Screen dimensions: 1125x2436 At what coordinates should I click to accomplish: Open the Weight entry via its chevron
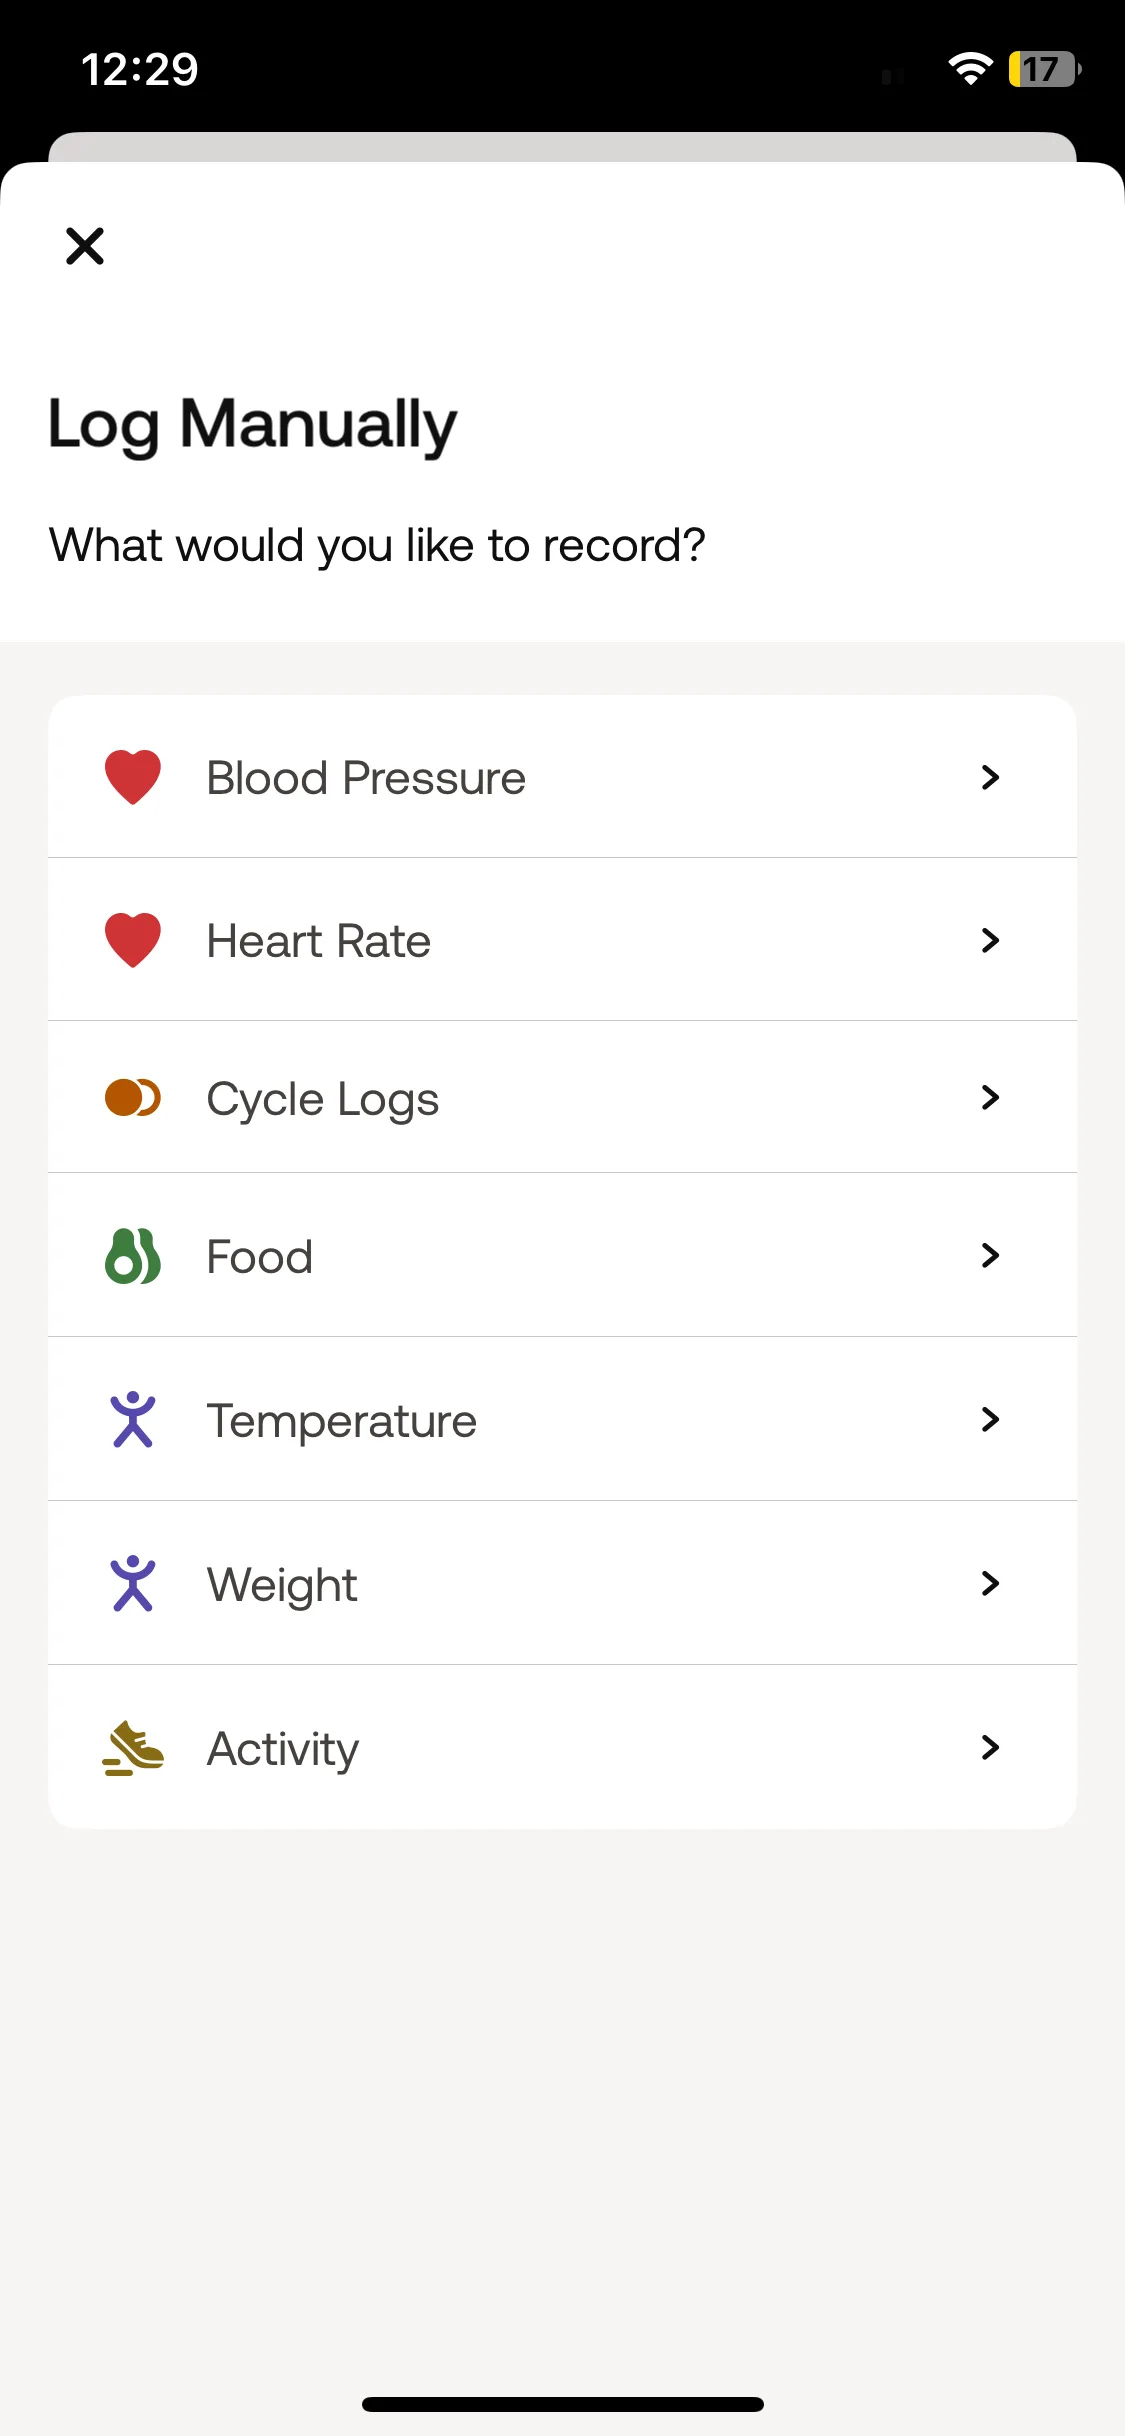pyautogui.click(x=990, y=1584)
